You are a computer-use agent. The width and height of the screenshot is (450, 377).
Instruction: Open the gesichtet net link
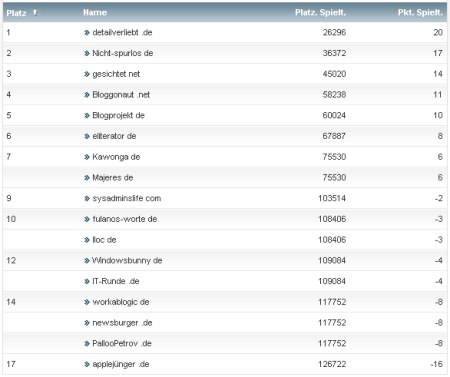click(116, 74)
